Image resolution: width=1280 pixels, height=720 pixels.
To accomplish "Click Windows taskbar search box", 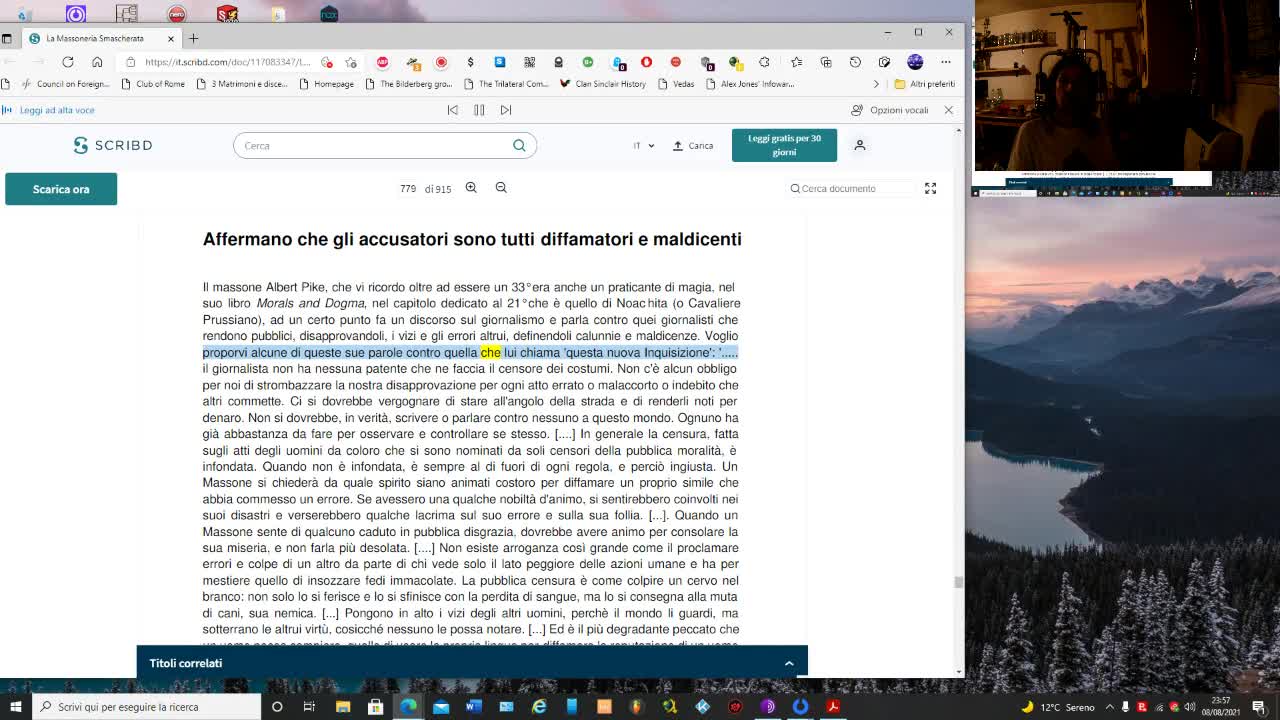I will click(x=146, y=707).
